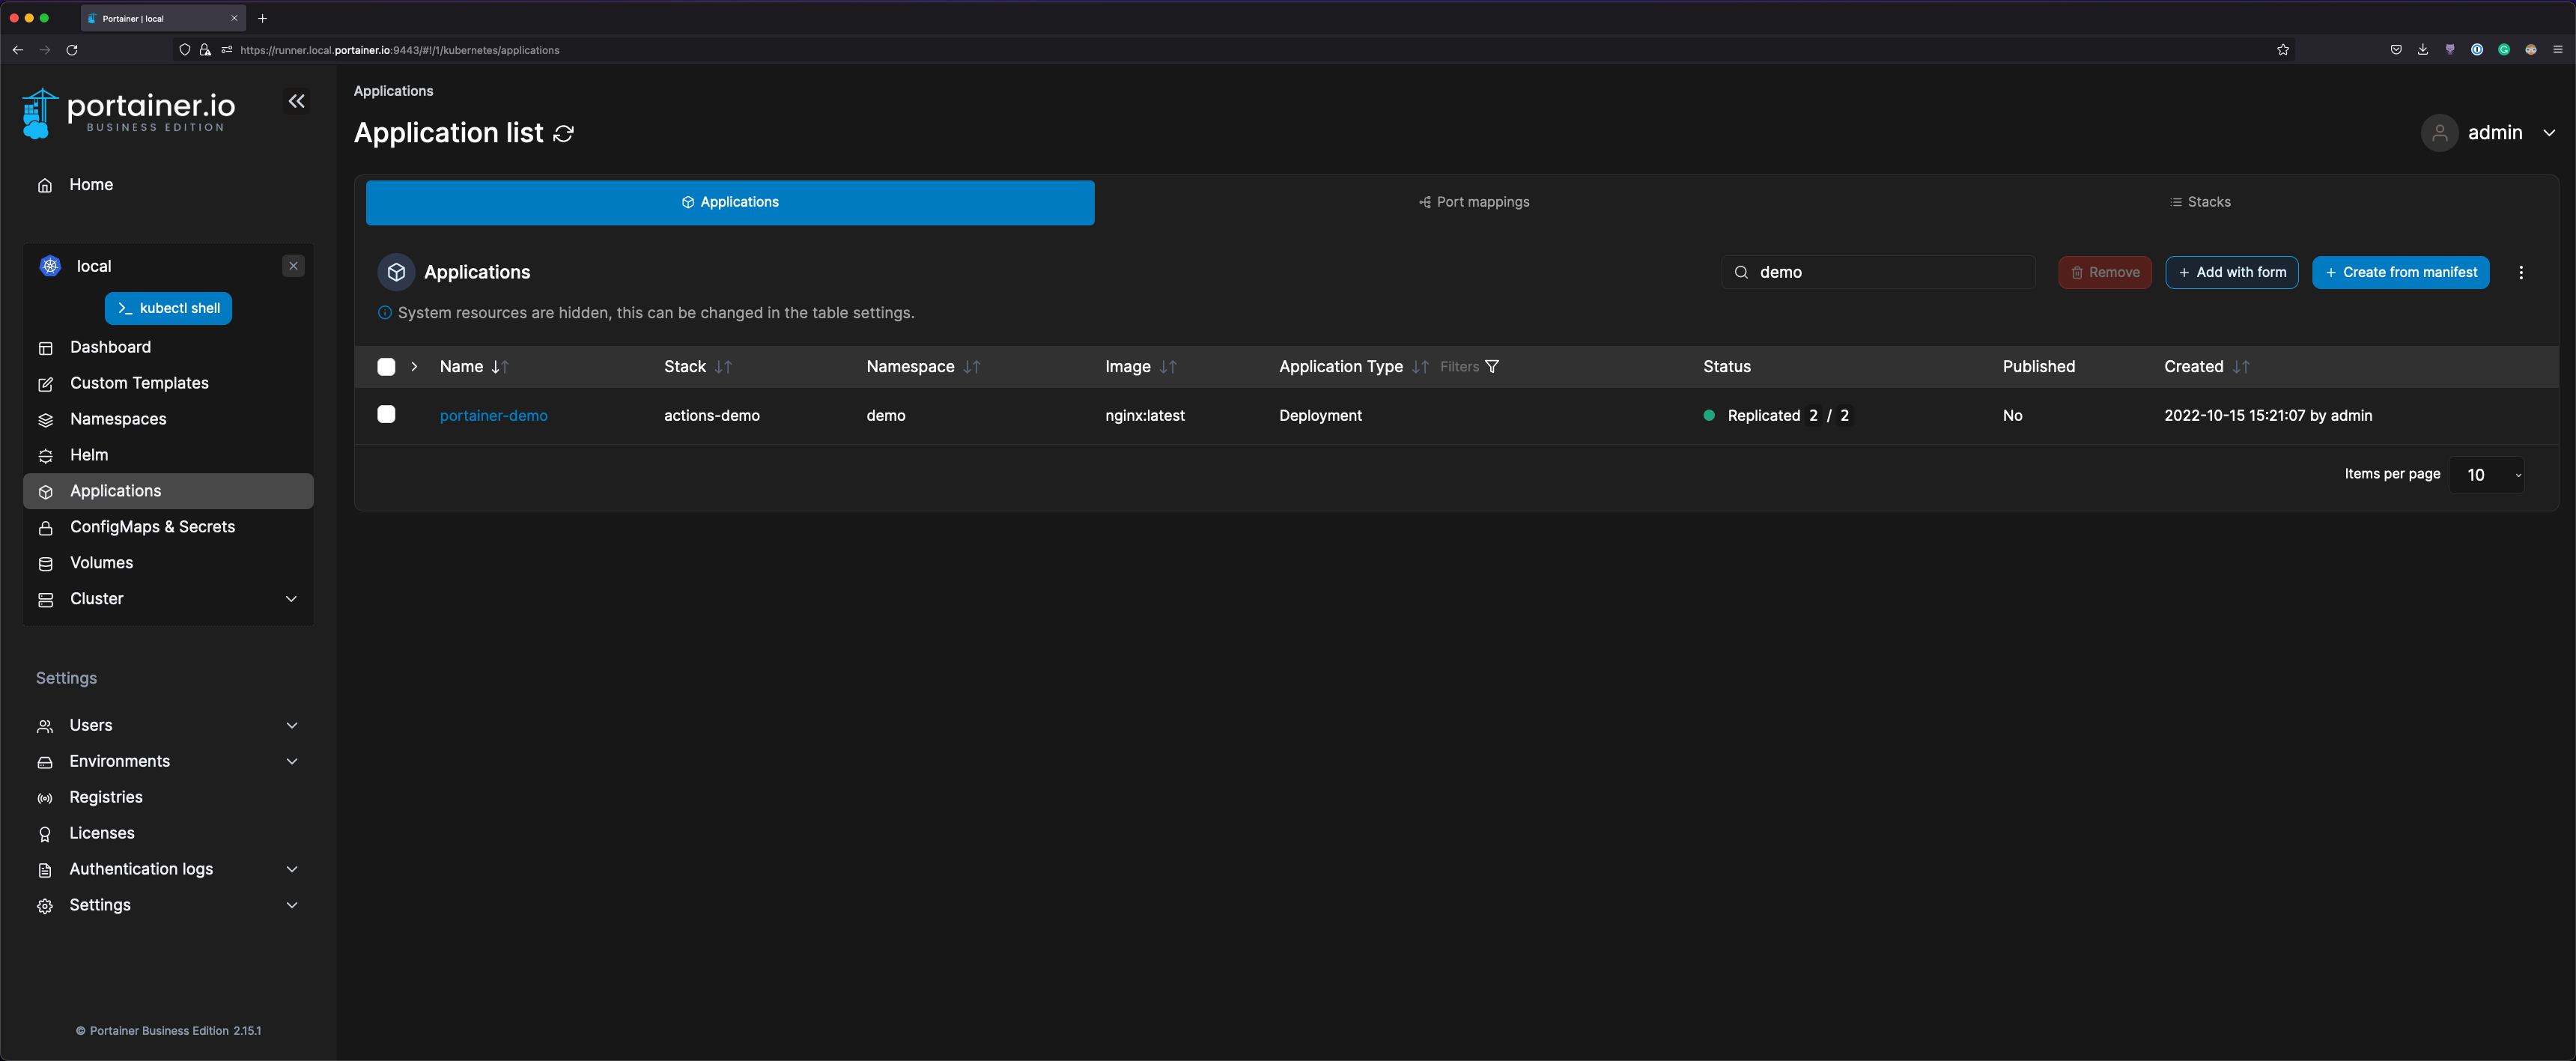Select the blue Applications tab

point(730,202)
